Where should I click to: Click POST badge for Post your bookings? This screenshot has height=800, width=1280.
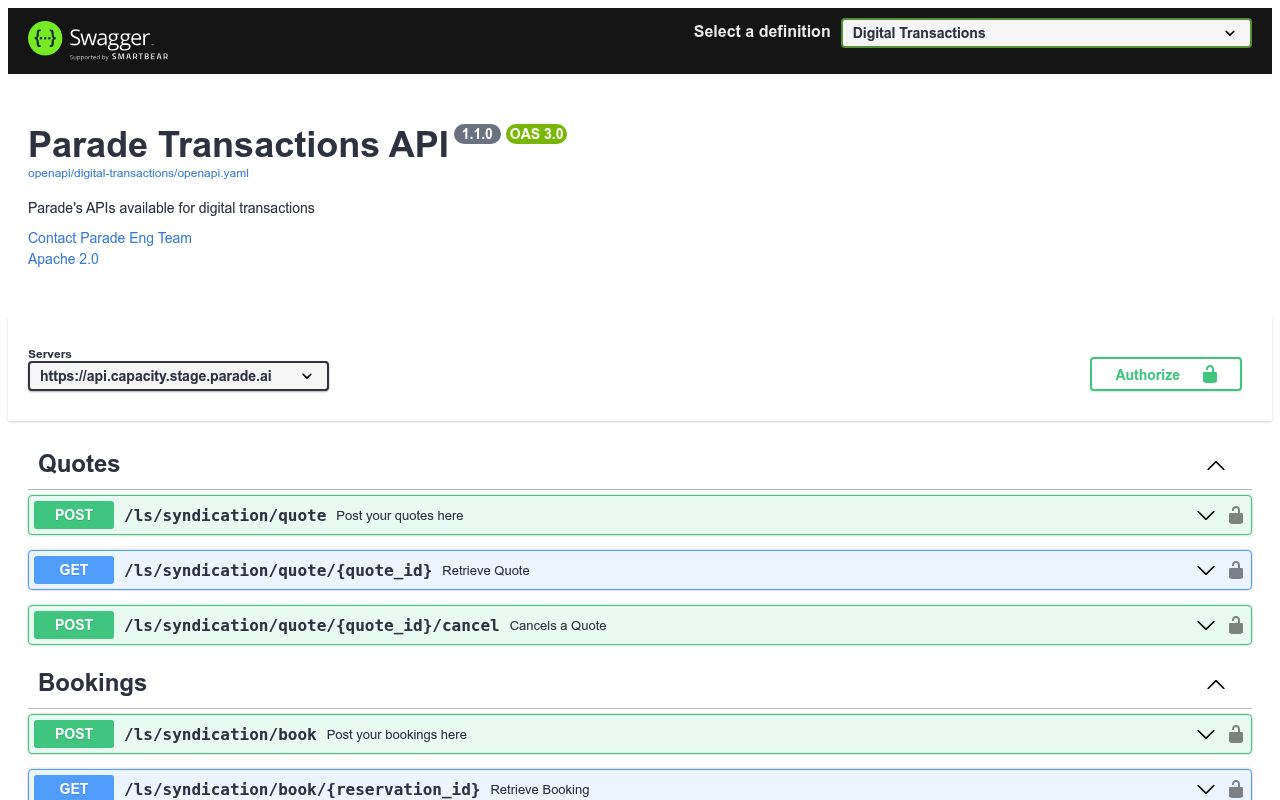click(x=74, y=734)
